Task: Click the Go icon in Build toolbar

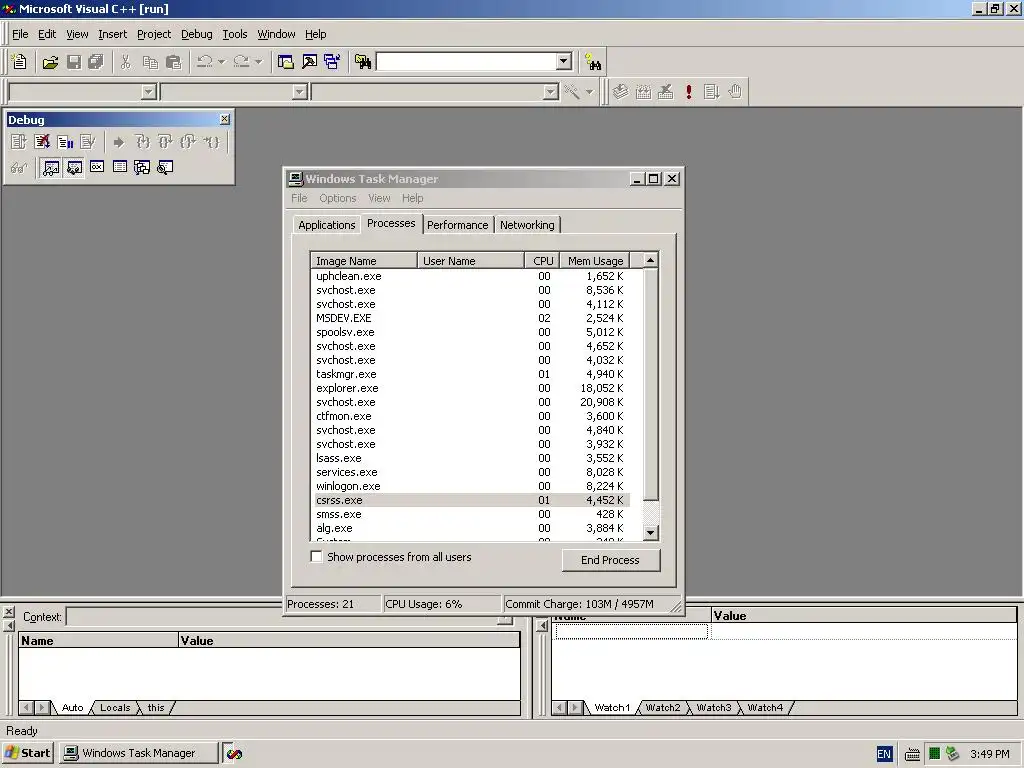Action: [x=711, y=91]
